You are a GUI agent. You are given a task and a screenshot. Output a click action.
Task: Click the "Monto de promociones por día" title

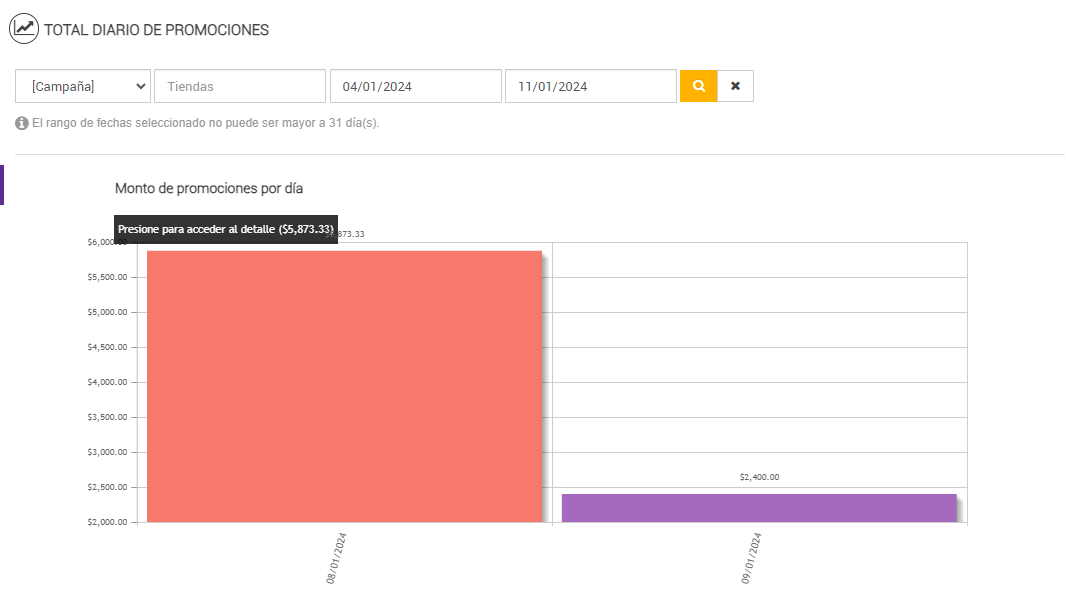pyautogui.click(x=209, y=188)
